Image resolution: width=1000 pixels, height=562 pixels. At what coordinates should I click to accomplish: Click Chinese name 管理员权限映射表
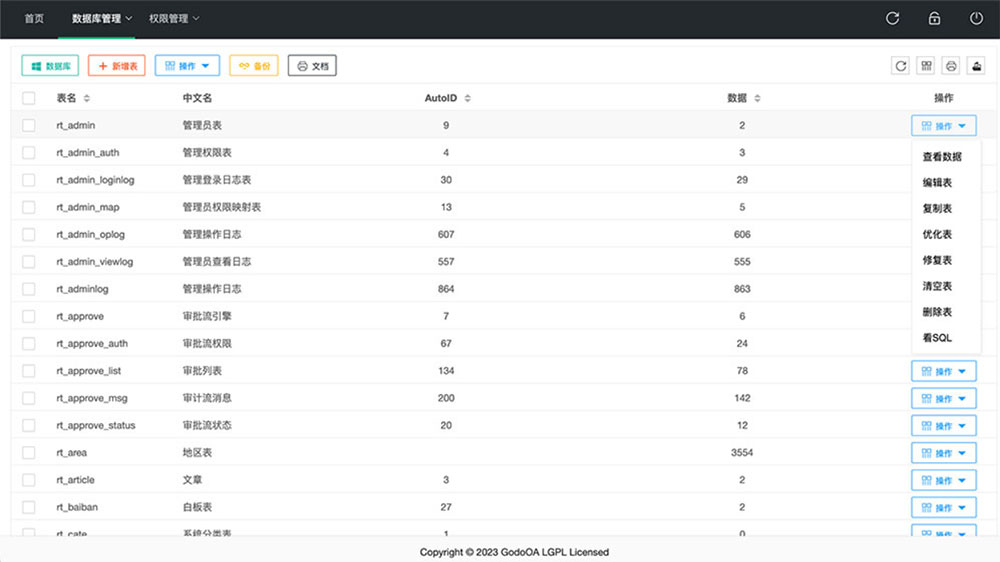tap(221, 207)
